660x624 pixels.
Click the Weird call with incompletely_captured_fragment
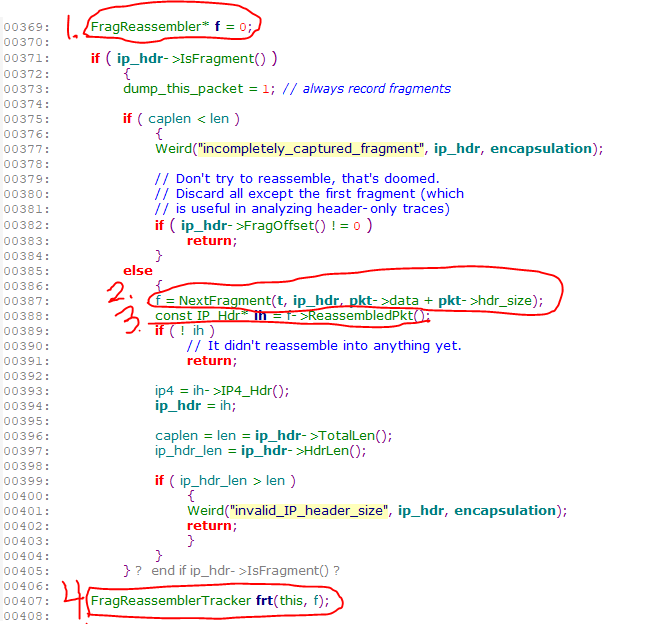[175, 148]
